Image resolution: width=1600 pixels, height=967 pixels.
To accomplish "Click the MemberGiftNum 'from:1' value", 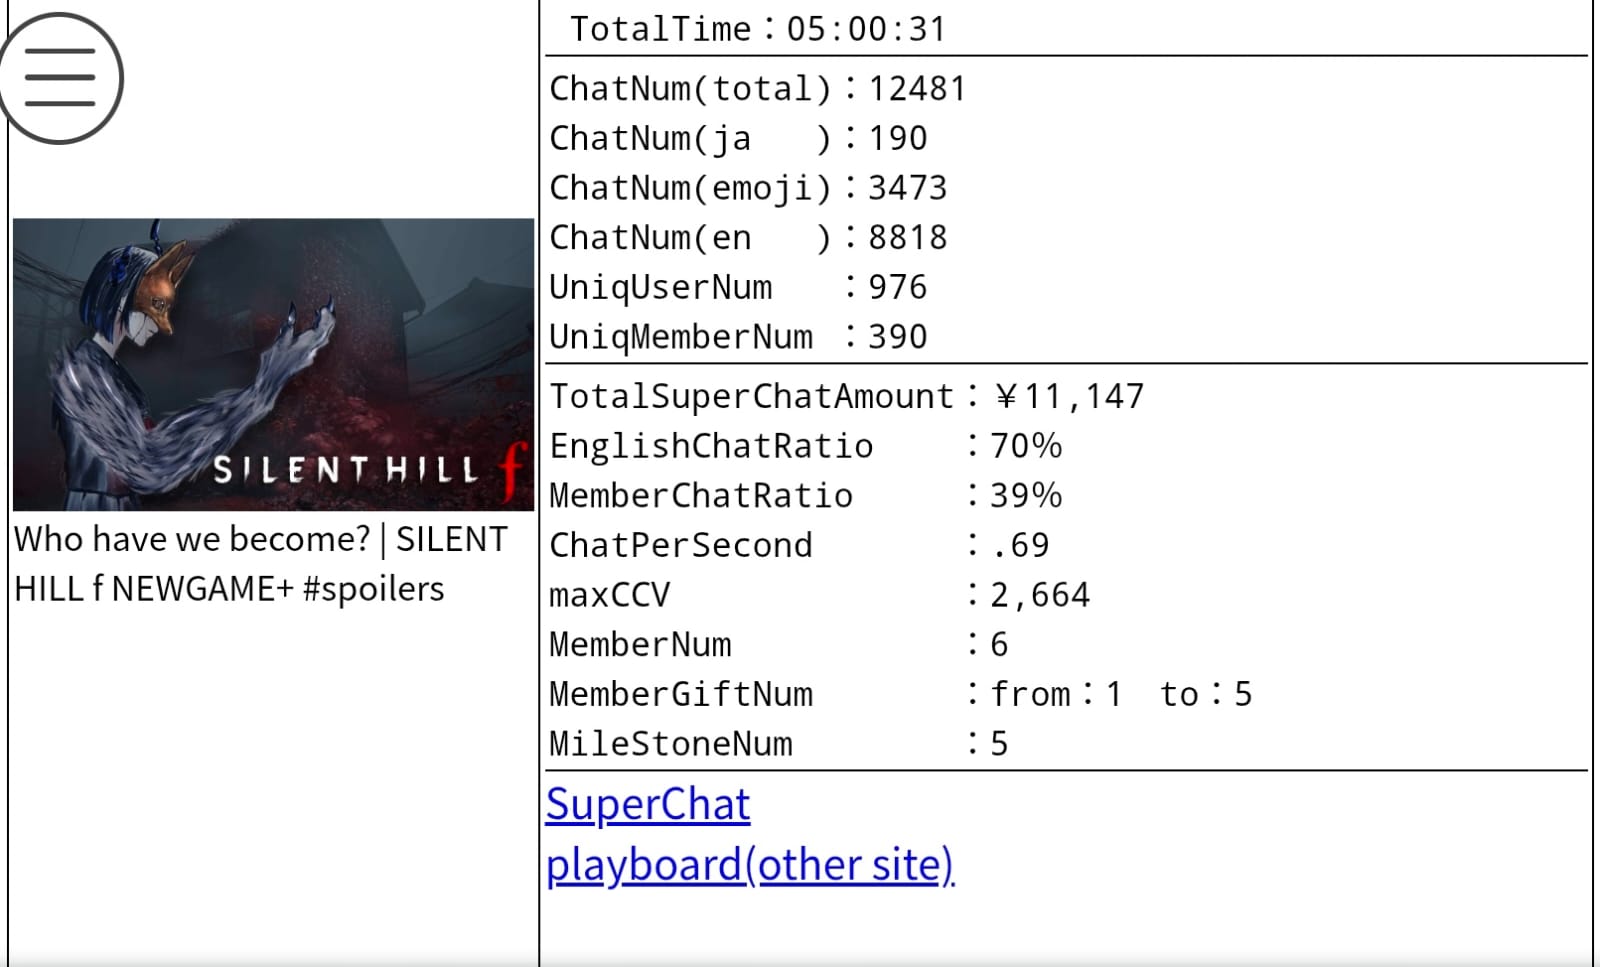I will [x=1056, y=694].
